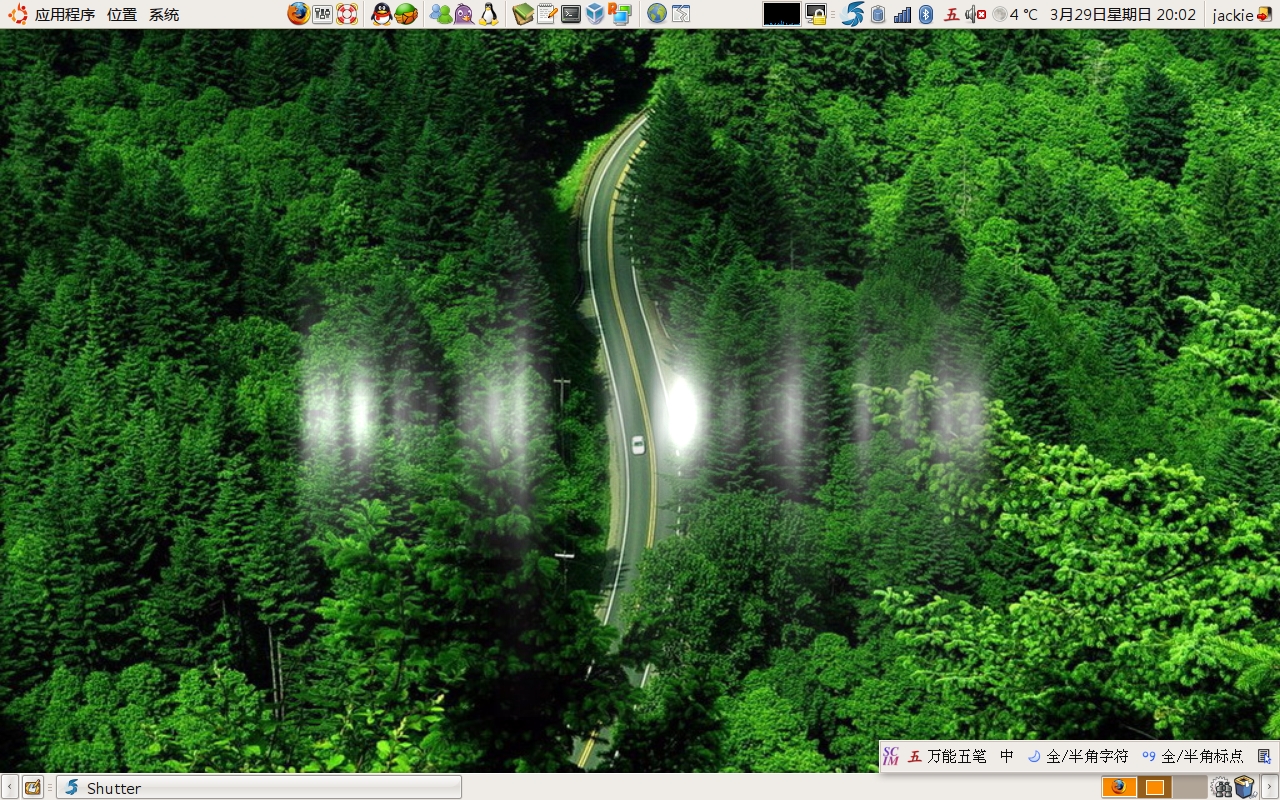Toggle 全/半角标点 punctuation mode
The height and width of the screenshot is (800, 1280).
pyautogui.click(x=1193, y=756)
